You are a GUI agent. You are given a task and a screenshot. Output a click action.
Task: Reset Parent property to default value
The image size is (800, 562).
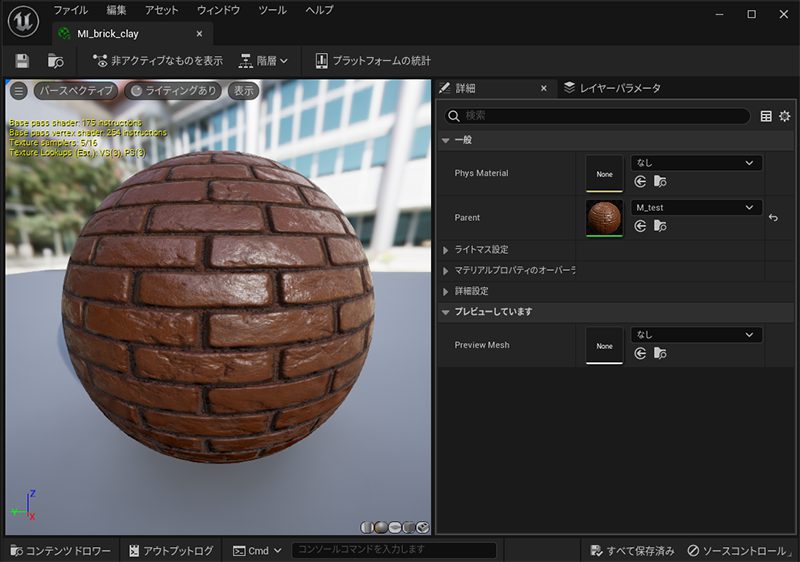pyautogui.click(x=773, y=218)
